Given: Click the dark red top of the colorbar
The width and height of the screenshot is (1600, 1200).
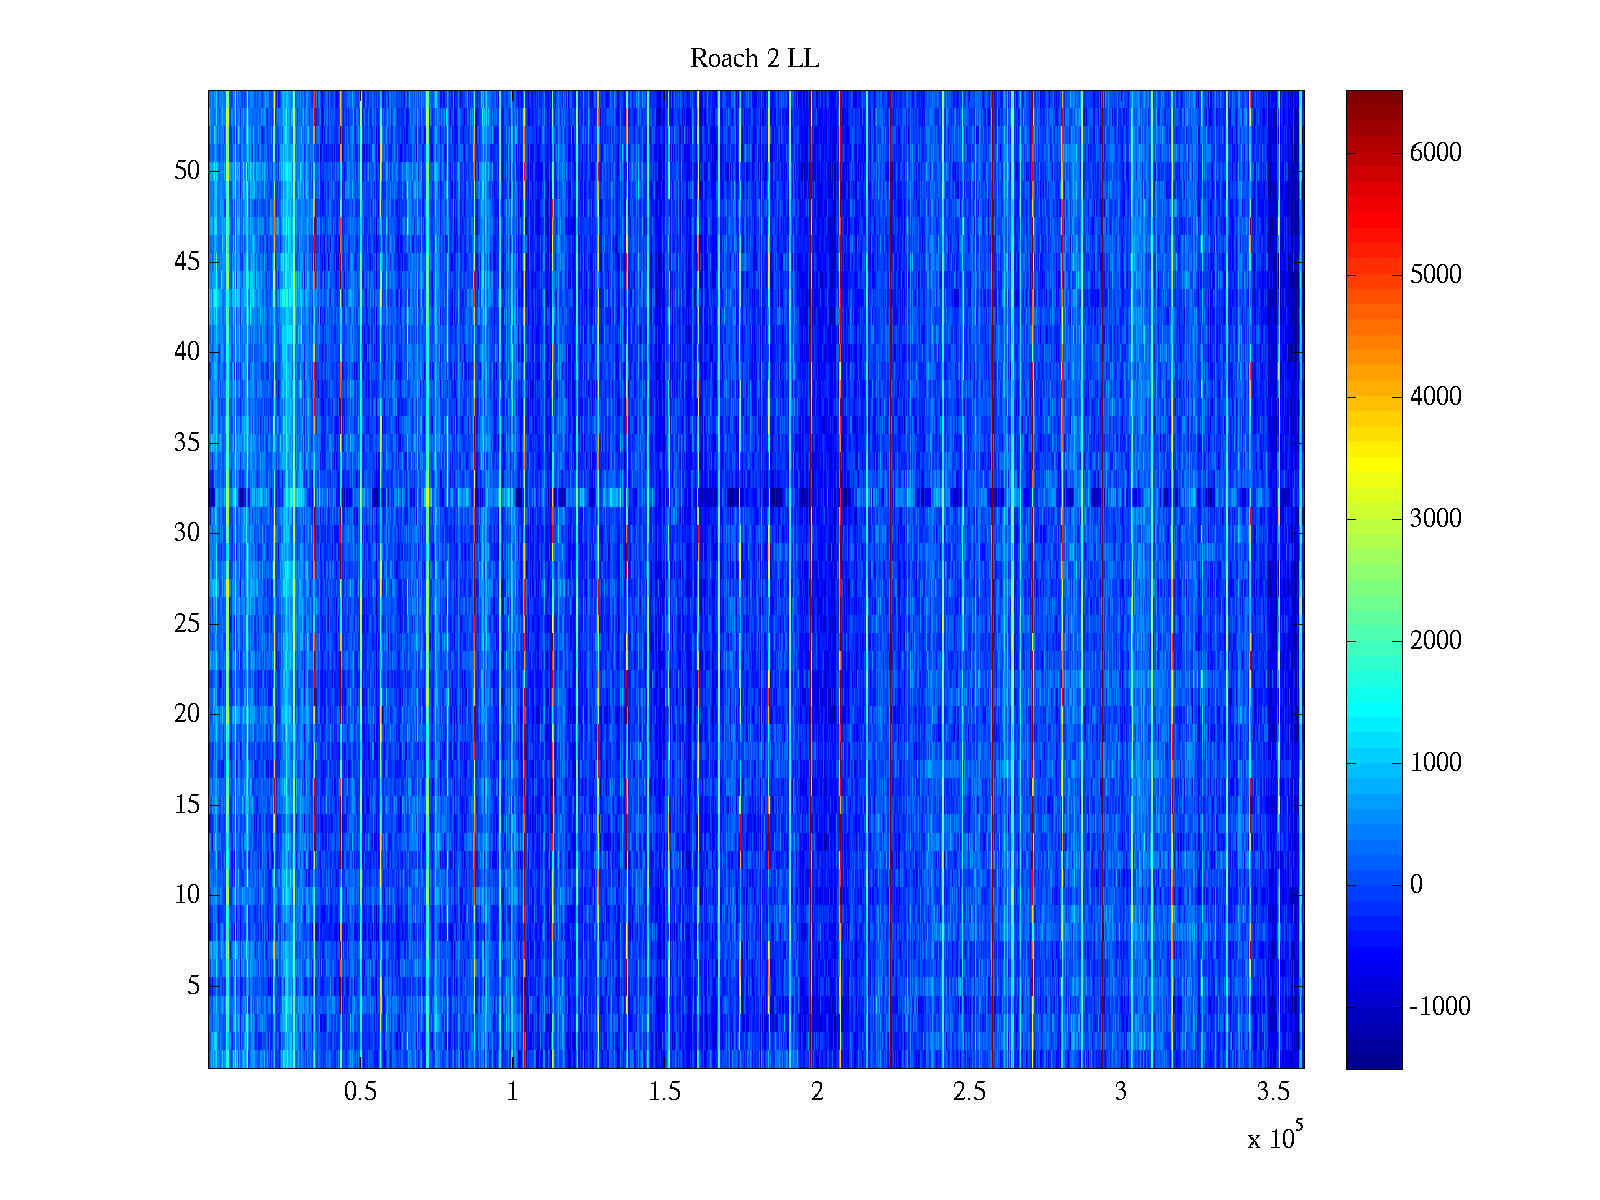Looking at the screenshot, I should click(x=1373, y=98).
